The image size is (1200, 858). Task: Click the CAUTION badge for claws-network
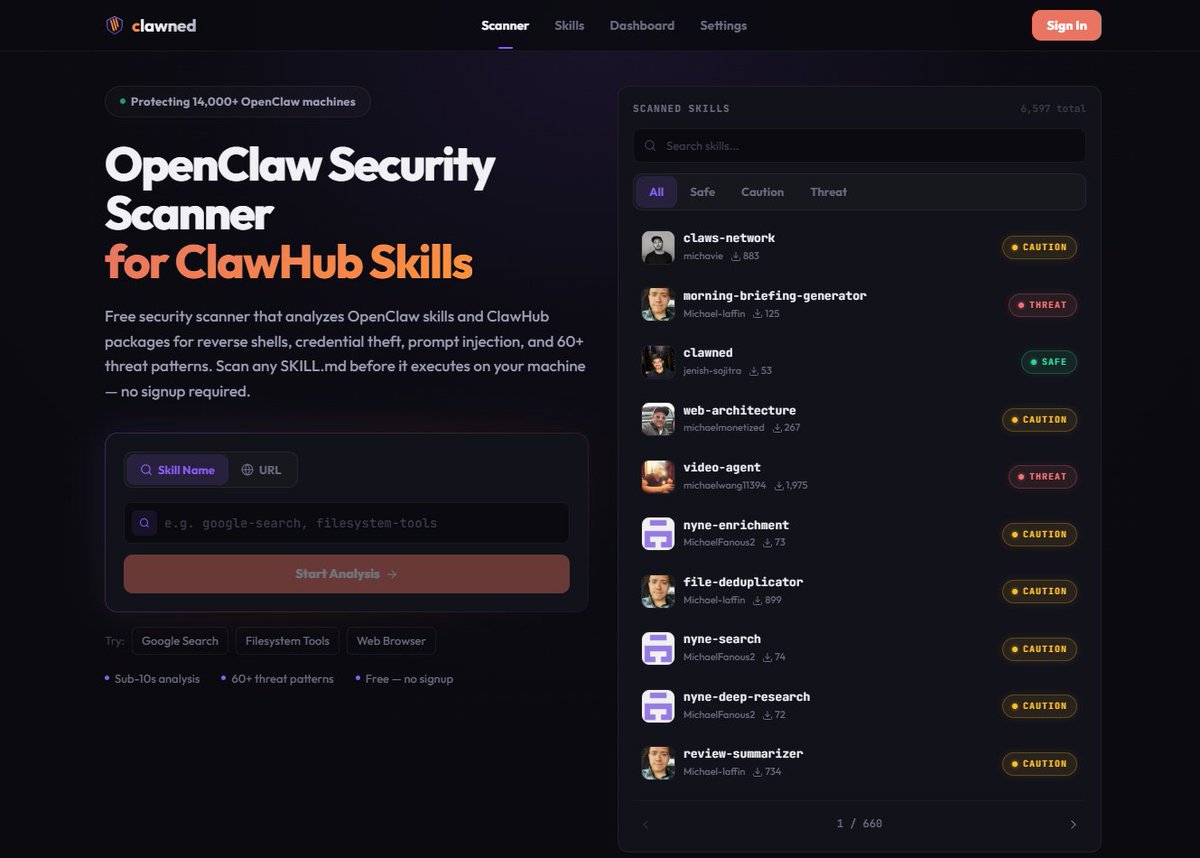pyautogui.click(x=1039, y=247)
